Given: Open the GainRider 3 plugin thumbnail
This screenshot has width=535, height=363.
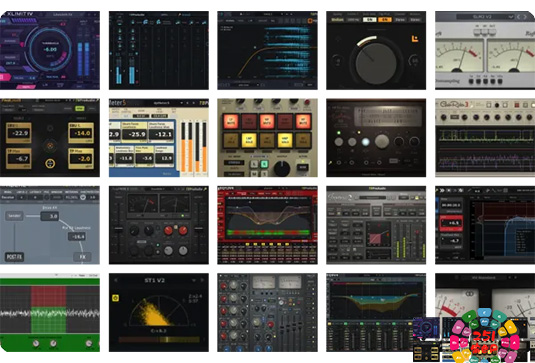Looking at the screenshot, I should (485, 138).
